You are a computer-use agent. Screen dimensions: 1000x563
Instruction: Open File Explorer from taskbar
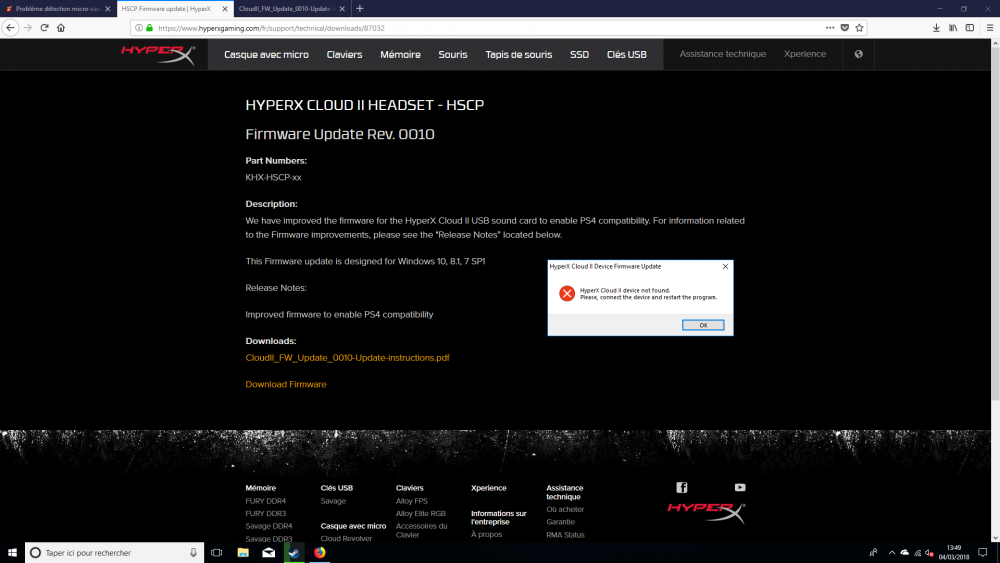(243, 553)
